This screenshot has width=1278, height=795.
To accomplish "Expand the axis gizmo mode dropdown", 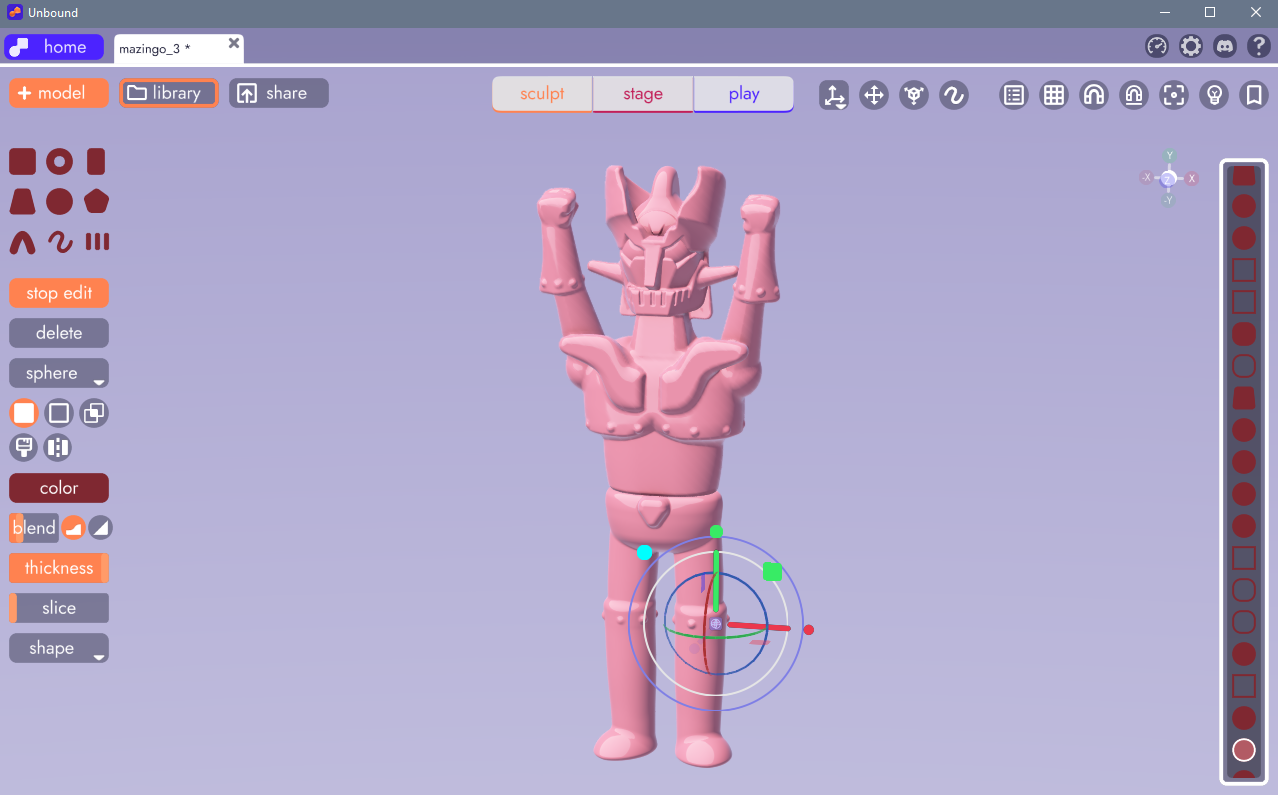I will coord(834,96).
